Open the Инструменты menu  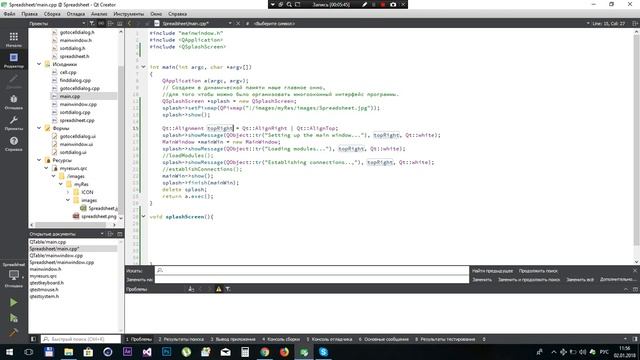tap(129, 14)
